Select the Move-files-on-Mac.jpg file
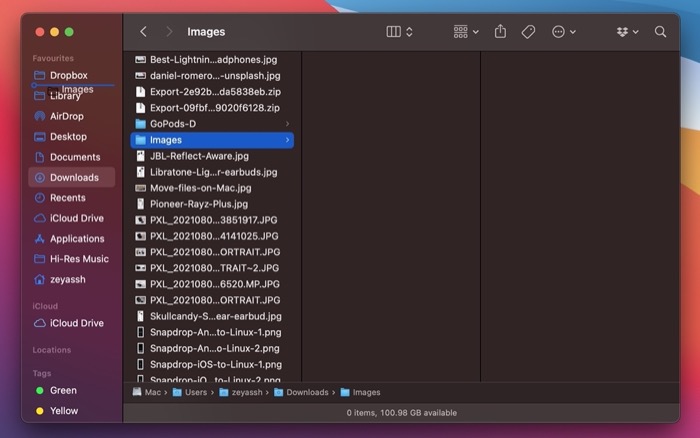The height and width of the screenshot is (438, 700). coord(200,188)
